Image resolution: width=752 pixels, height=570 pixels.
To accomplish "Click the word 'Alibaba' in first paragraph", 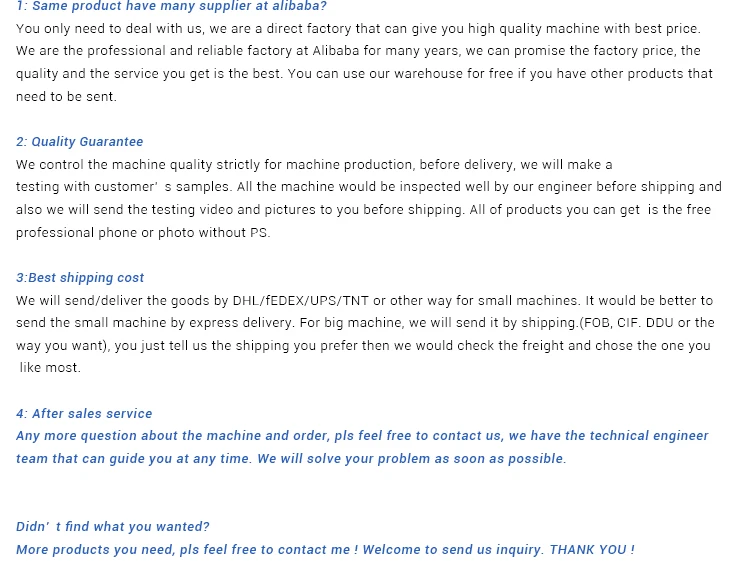I will [336, 51].
